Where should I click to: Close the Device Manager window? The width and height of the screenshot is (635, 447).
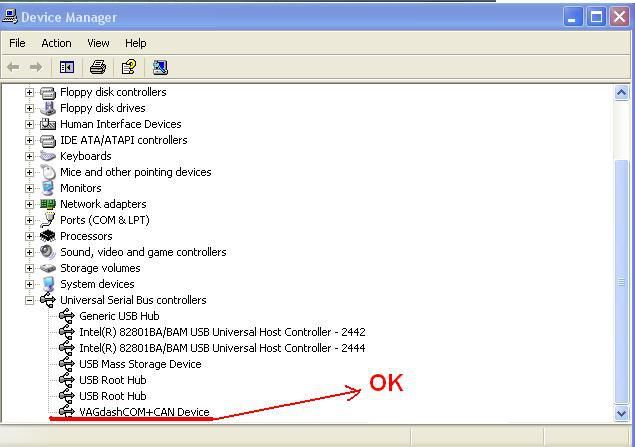tap(620, 17)
